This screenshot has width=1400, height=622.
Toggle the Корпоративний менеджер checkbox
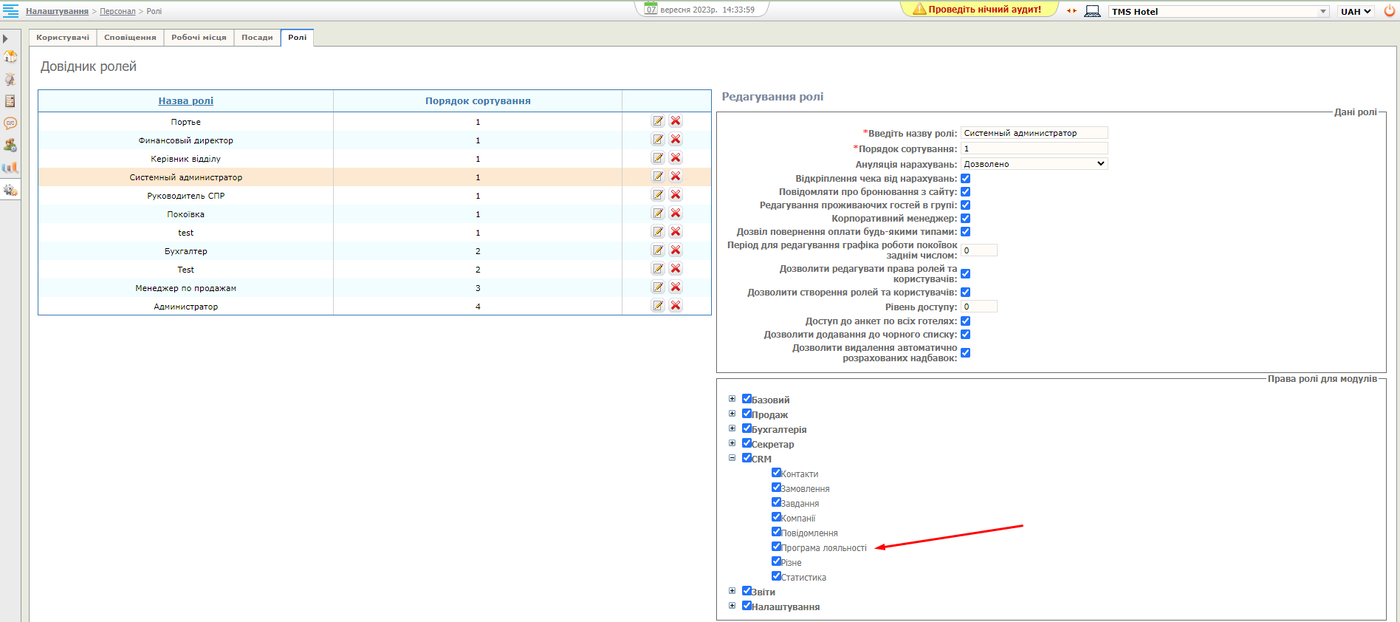(966, 218)
